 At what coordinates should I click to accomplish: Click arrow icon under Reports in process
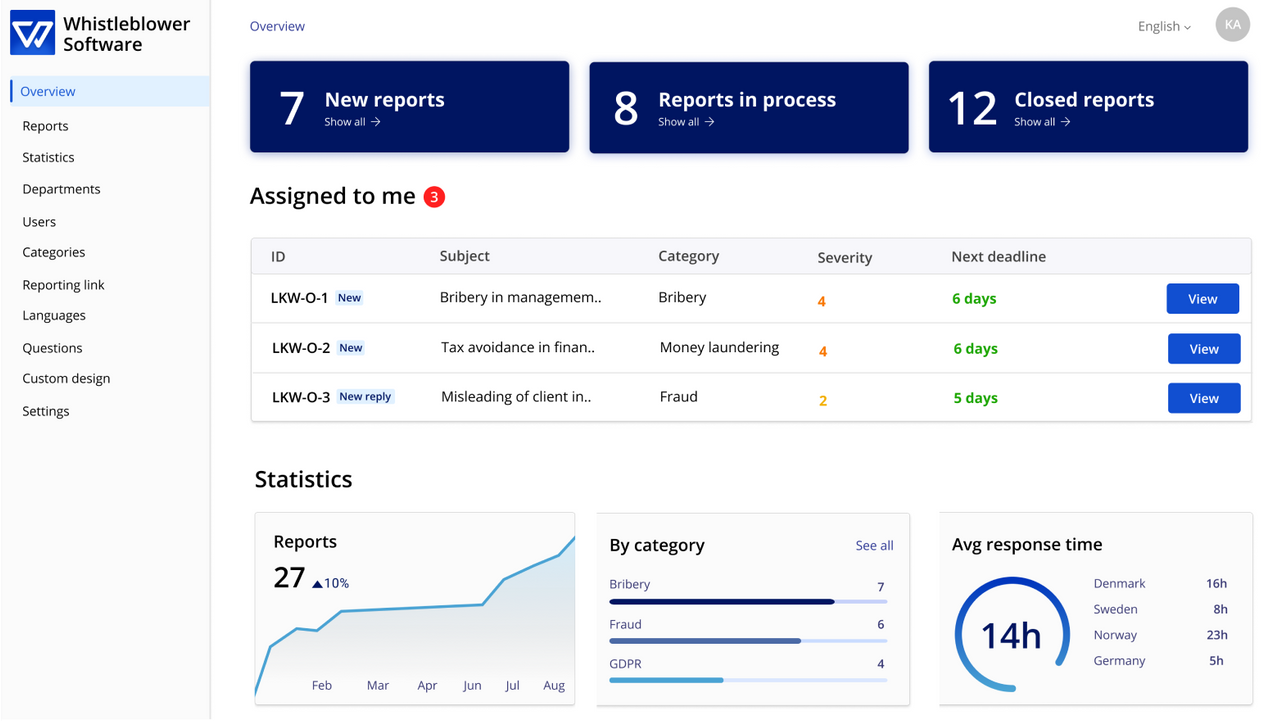coord(710,122)
